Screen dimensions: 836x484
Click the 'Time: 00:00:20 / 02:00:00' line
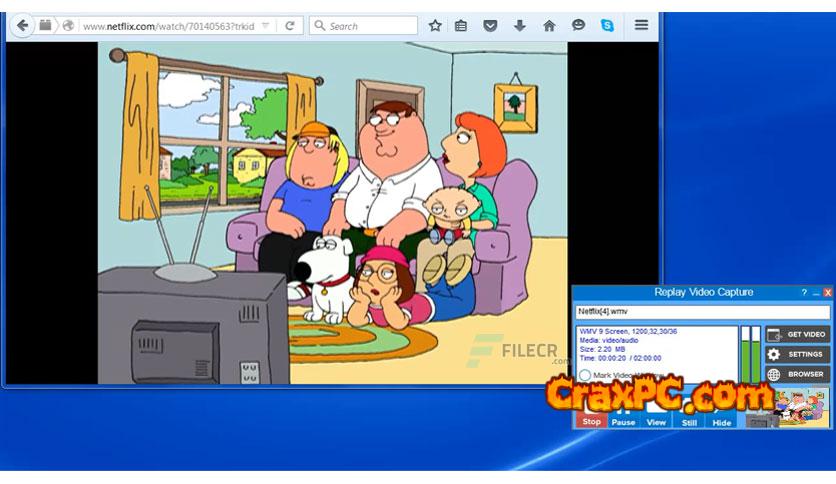tap(621, 358)
